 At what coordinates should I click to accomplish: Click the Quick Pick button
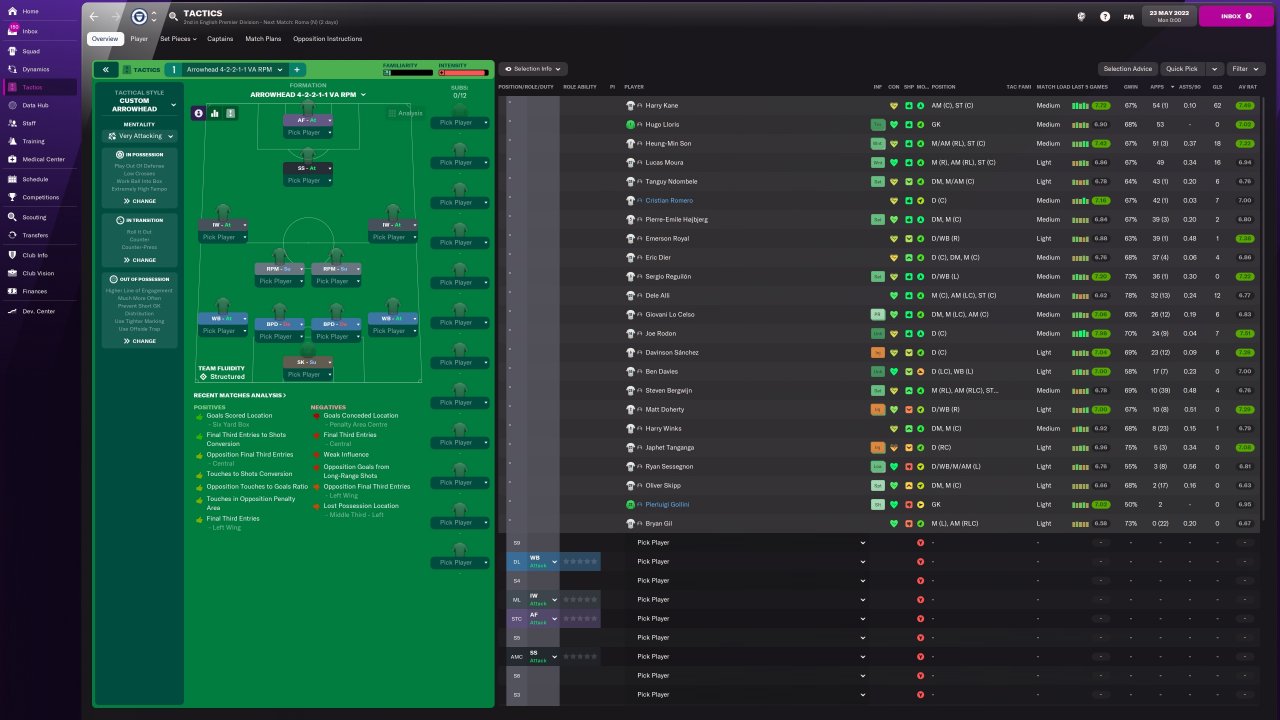point(1182,69)
